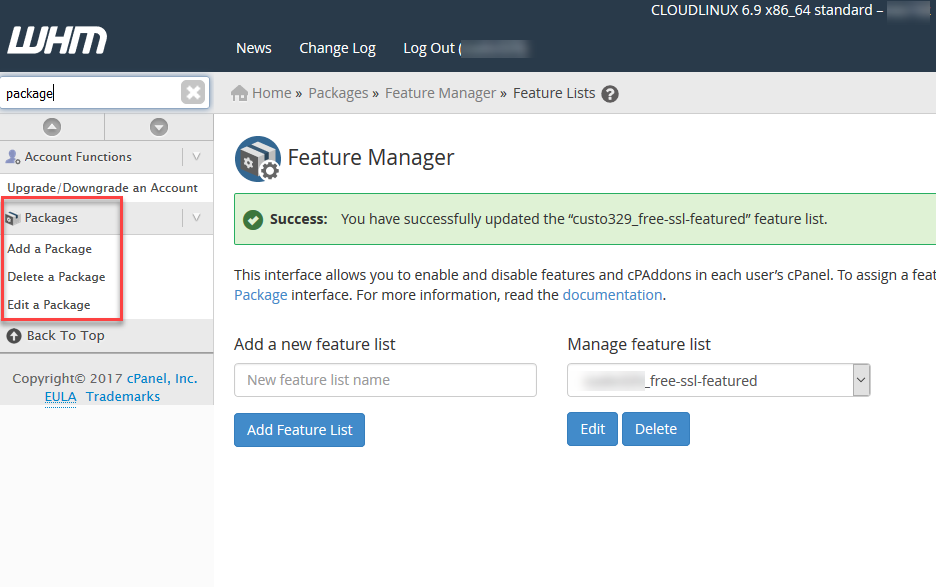
Task: Click the Home breadcrumb icon
Action: pyautogui.click(x=240, y=93)
